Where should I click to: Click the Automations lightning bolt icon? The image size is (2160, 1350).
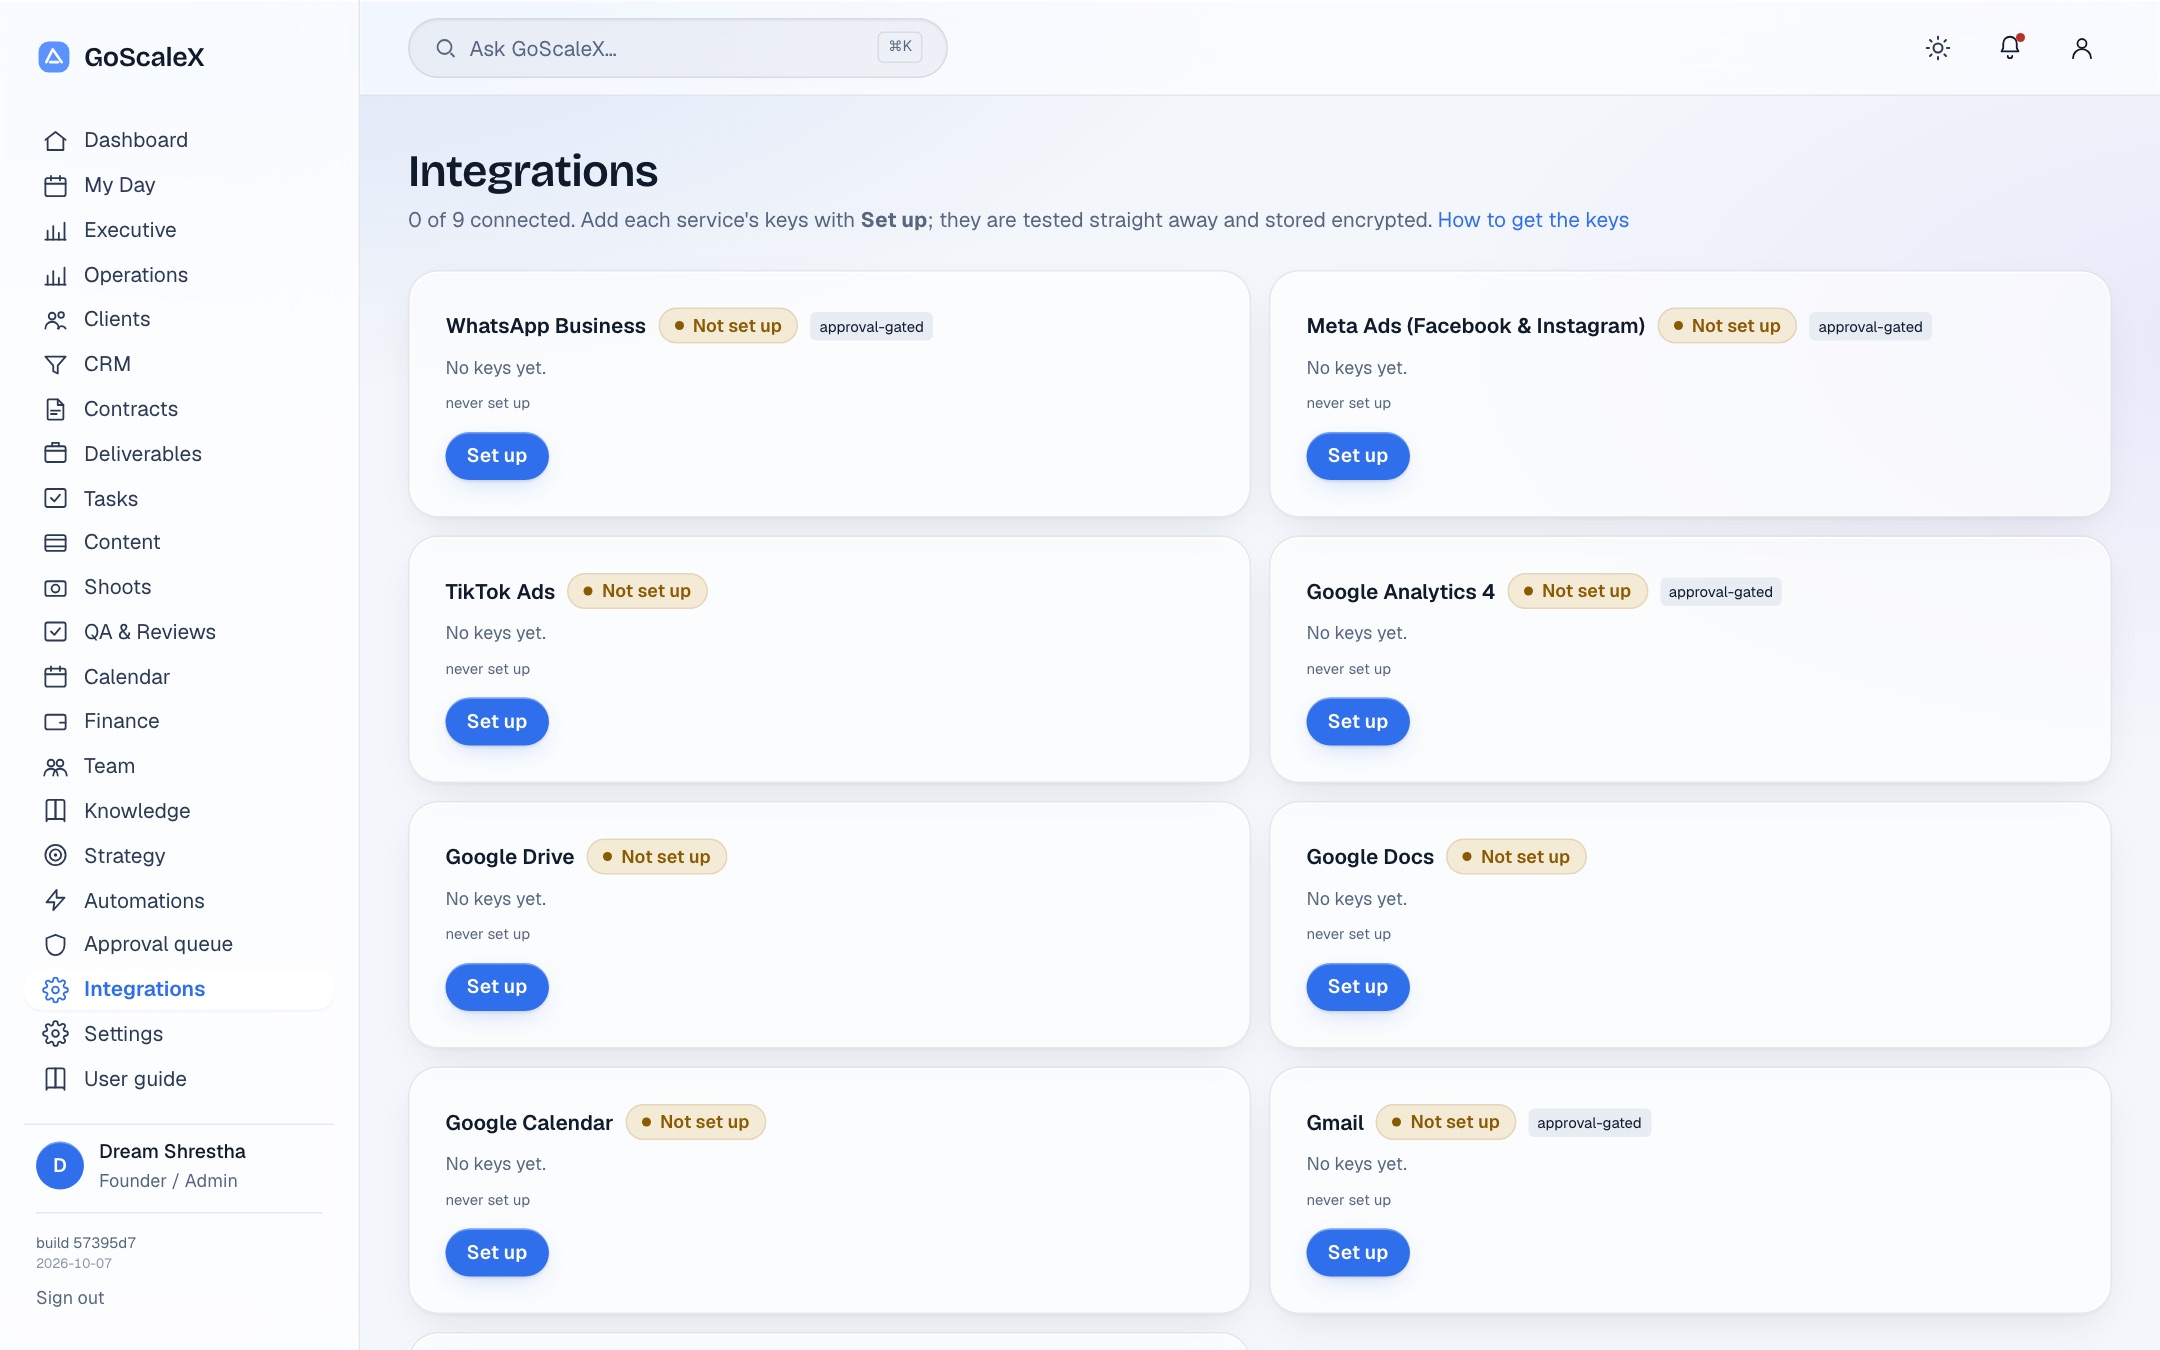click(x=56, y=901)
